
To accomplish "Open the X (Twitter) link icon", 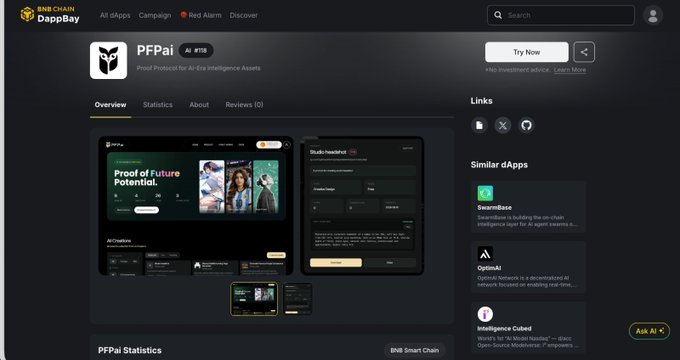I will click(x=503, y=125).
